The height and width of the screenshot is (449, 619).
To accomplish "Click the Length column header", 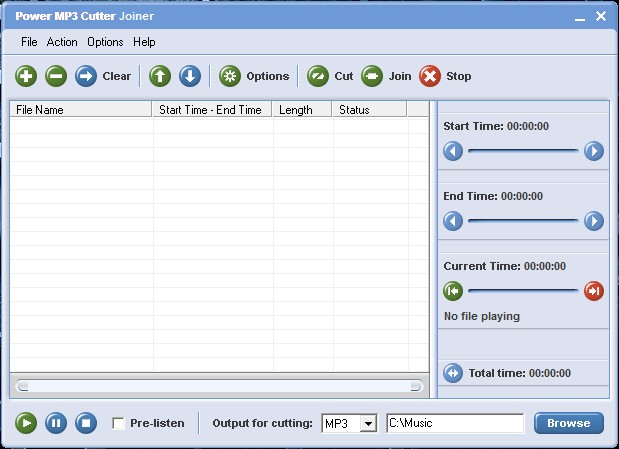I will pyautogui.click(x=302, y=109).
